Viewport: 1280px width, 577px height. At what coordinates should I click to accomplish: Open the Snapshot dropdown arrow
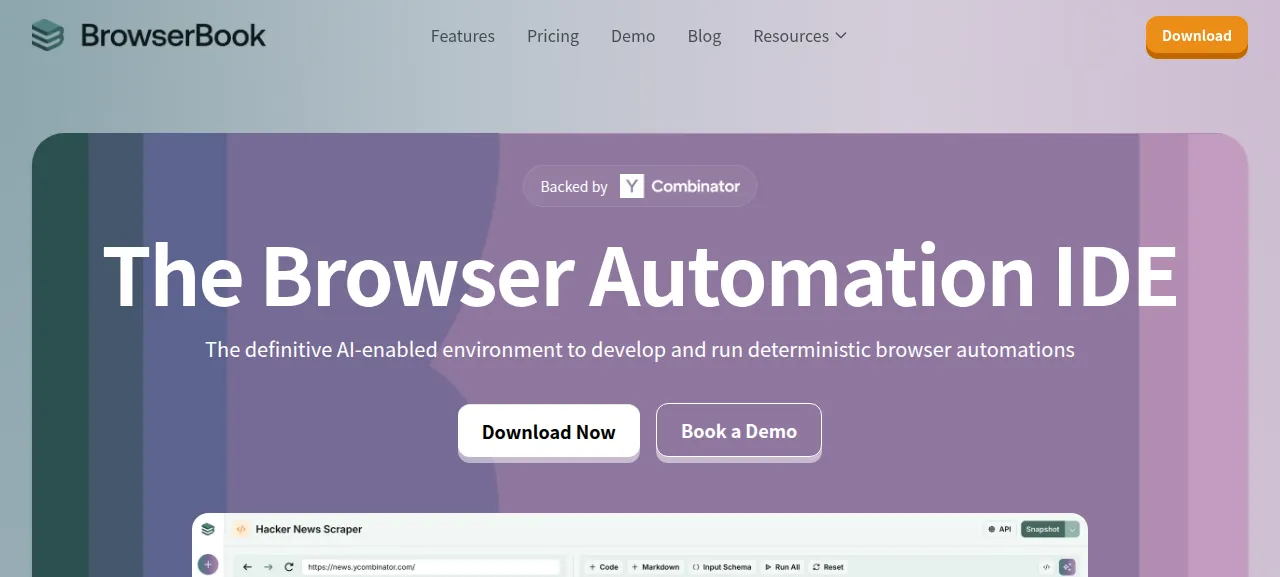coord(1073,529)
